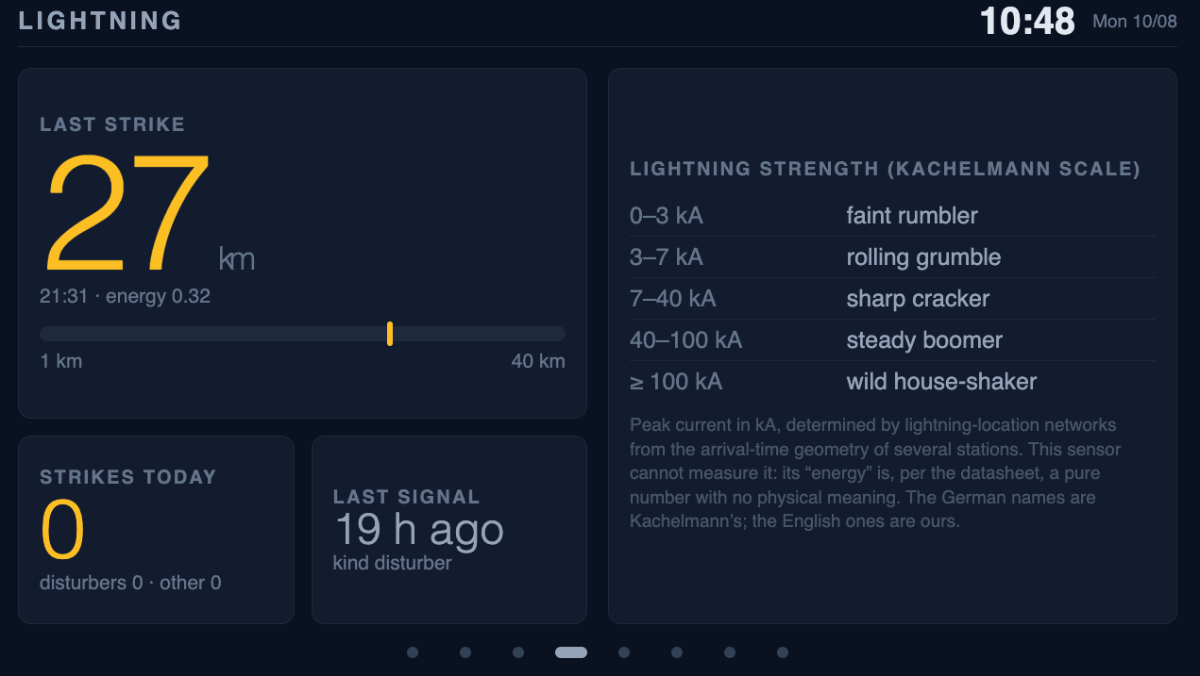Jump to the fifth page dot
Image resolution: width=1200 pixels, height=676 pixels.
pos(624,652)
